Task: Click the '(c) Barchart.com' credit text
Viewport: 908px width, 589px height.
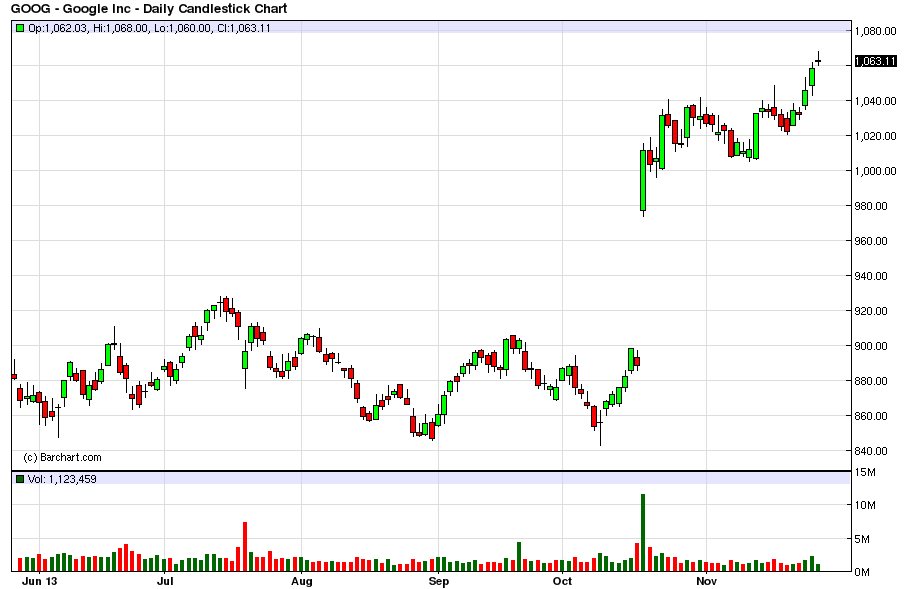Action: [x=62, y=458]
